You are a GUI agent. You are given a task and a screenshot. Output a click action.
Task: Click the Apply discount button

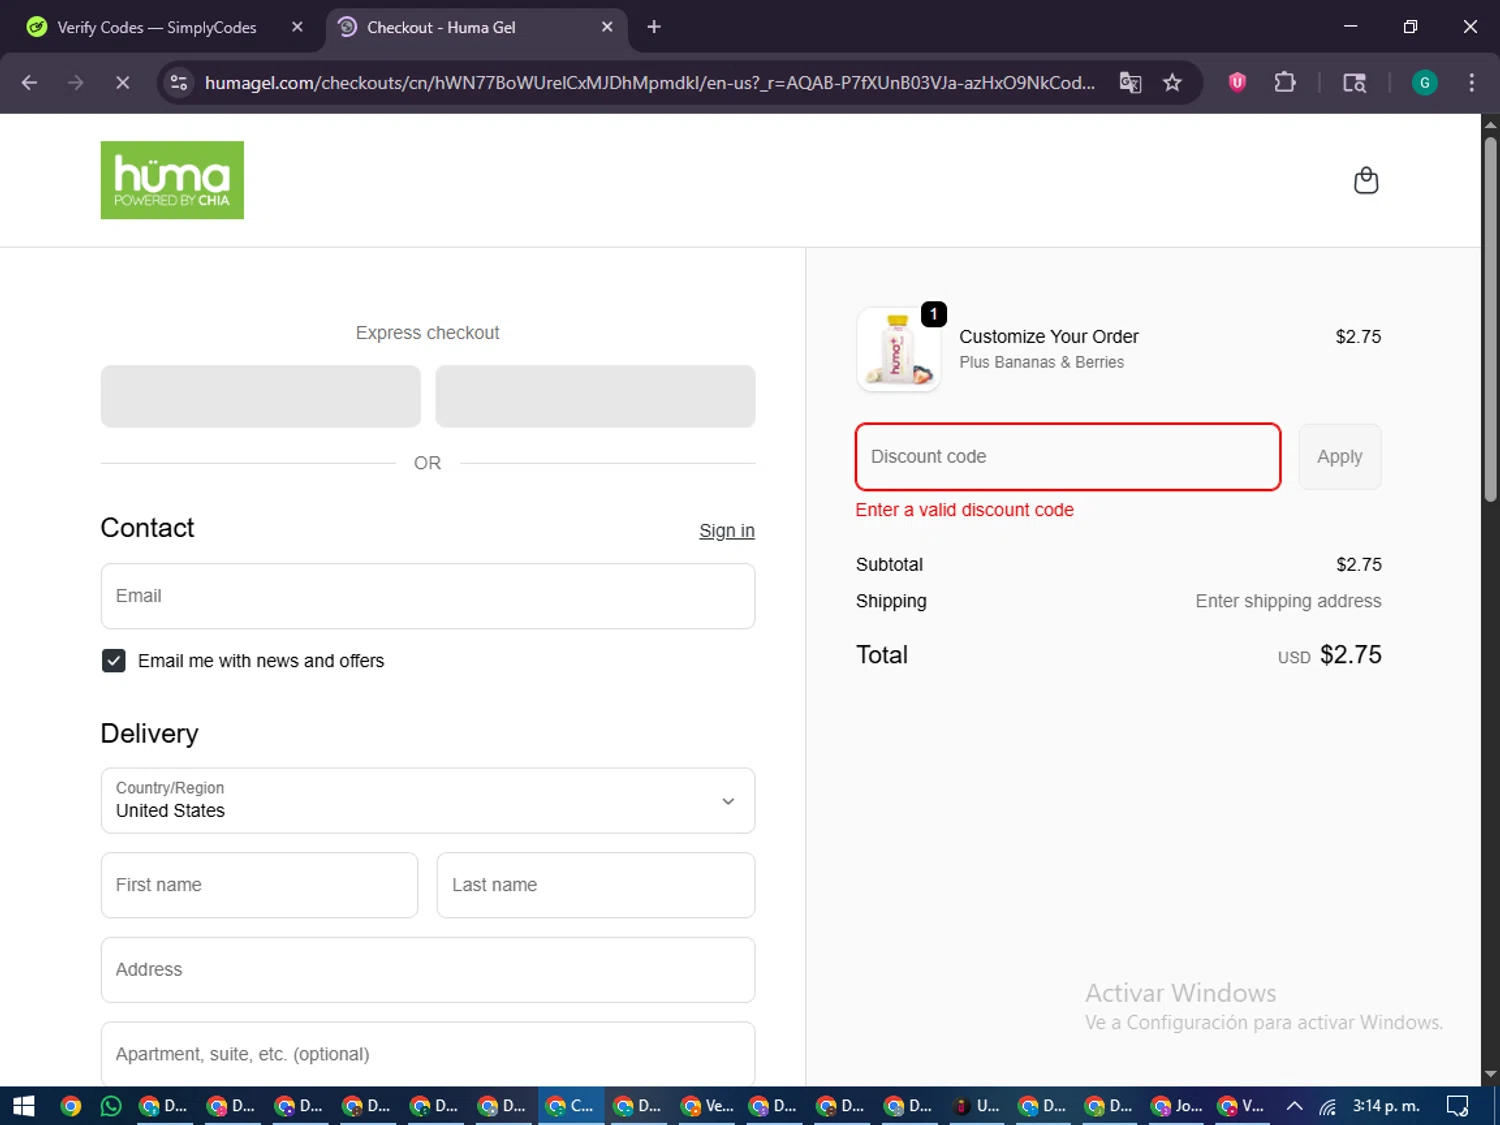coord(1340,457)
